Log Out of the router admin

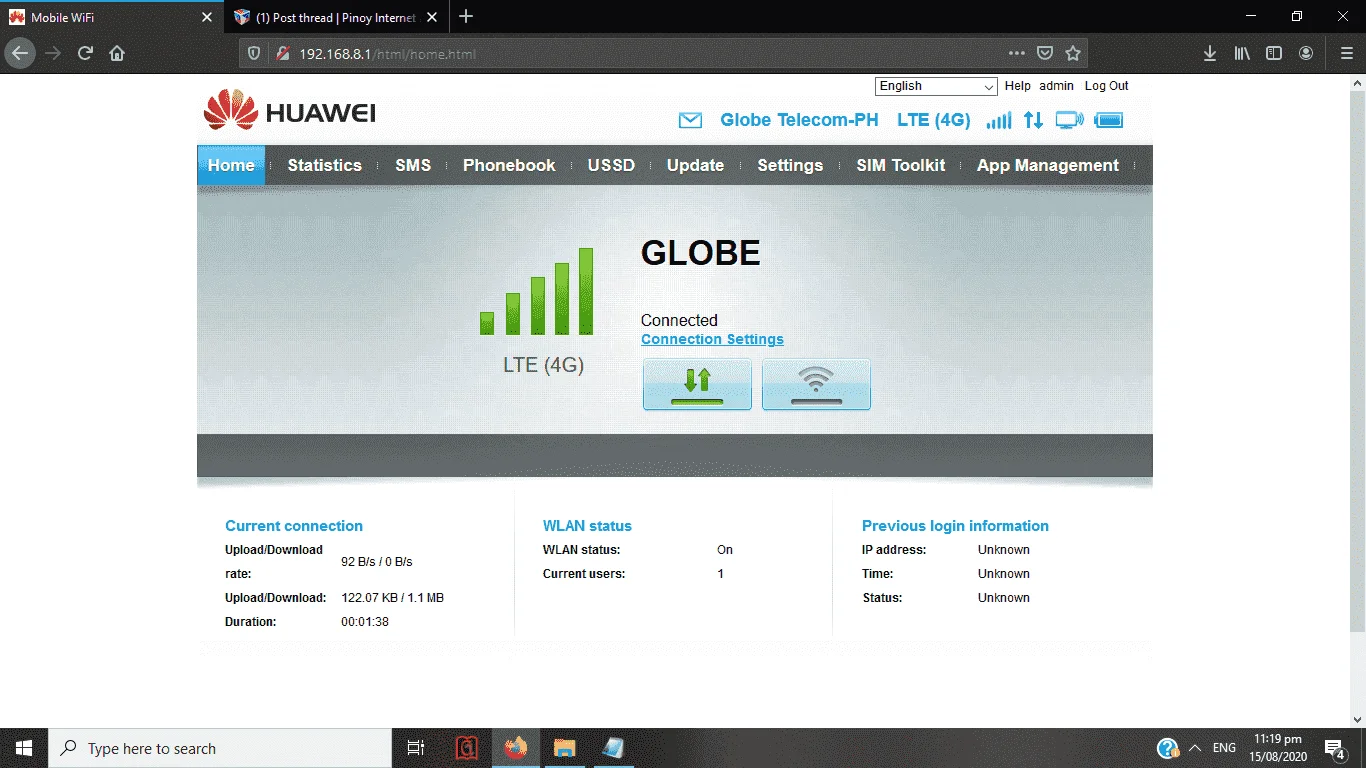1106,86
